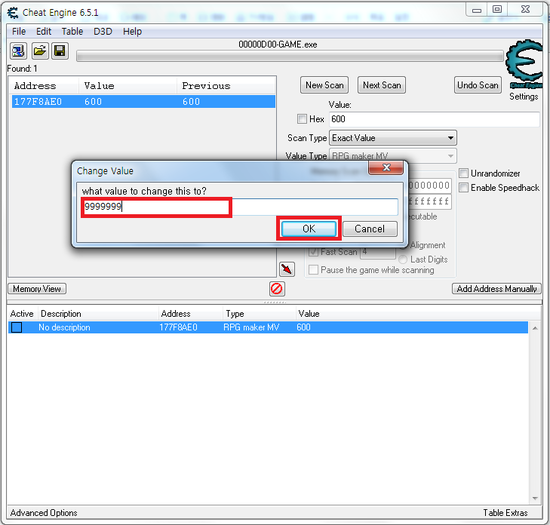Open the Scan Type dropdown
Viewport: 550px width, 525px height.
pyautogui.click(x=393, y=138)
